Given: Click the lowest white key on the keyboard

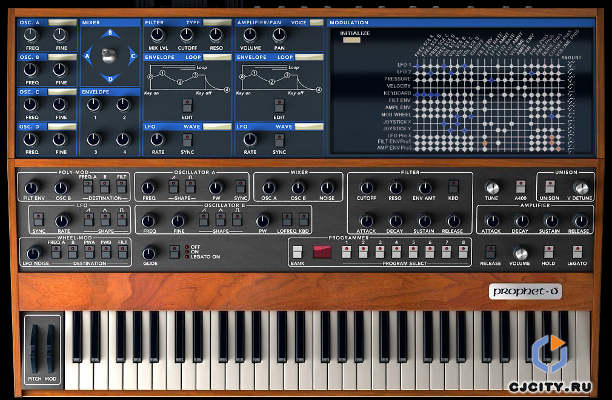Looking at the screenshot, I should 71,373.
